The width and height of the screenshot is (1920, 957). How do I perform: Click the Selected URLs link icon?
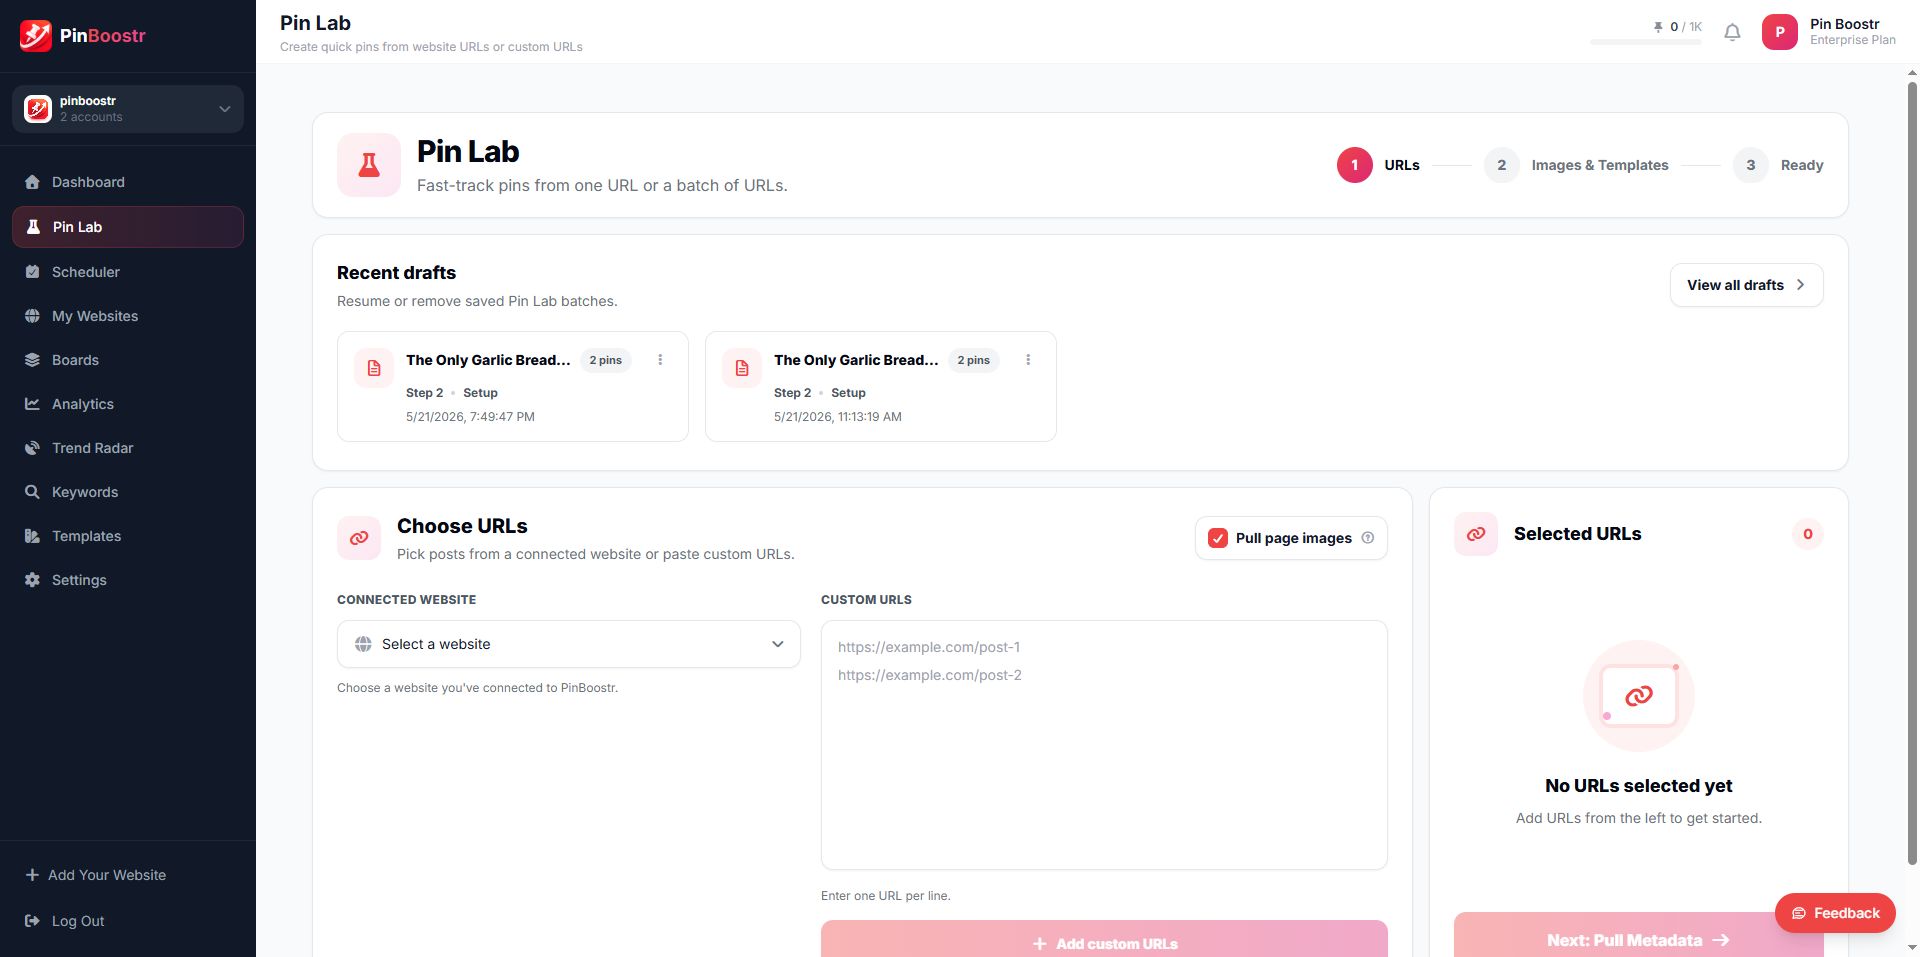(x=1476, y=534)
